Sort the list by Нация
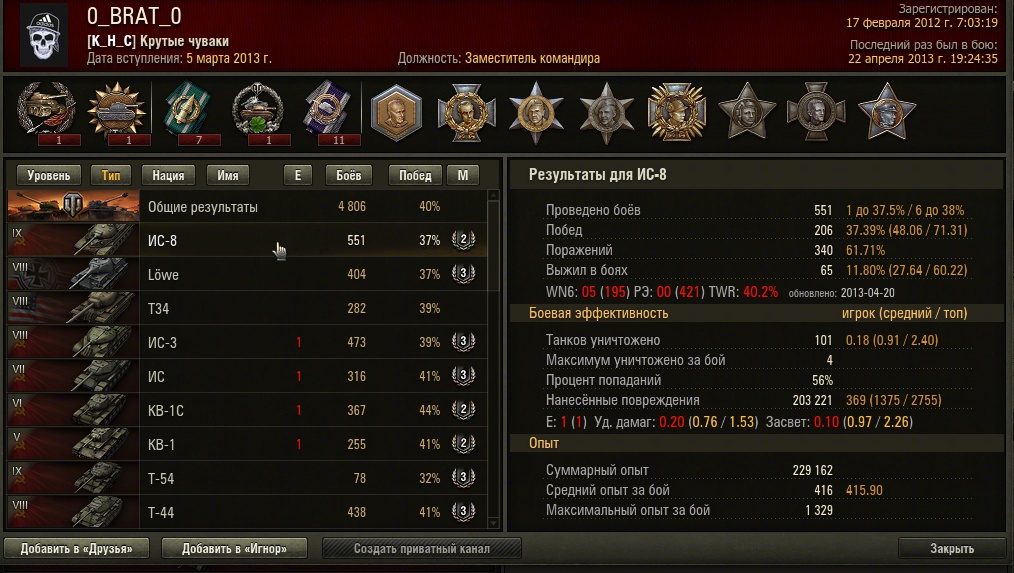This screenshot has width=1014, height=573. 168,175
